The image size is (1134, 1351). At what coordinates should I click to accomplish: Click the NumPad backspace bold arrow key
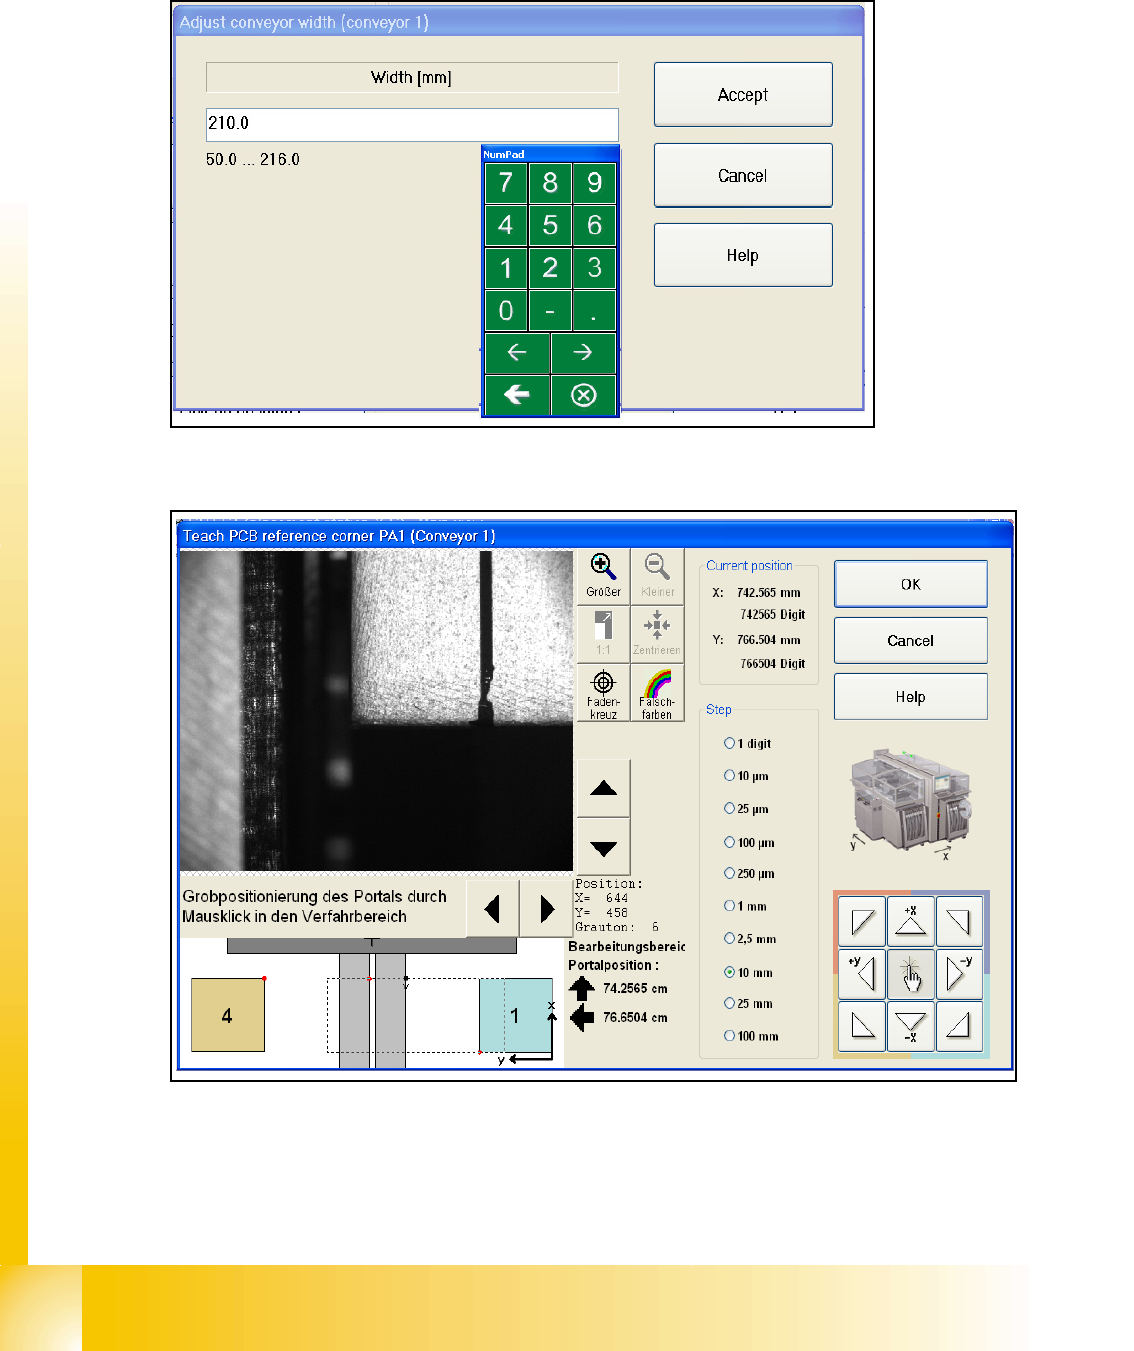coord(517,395)
